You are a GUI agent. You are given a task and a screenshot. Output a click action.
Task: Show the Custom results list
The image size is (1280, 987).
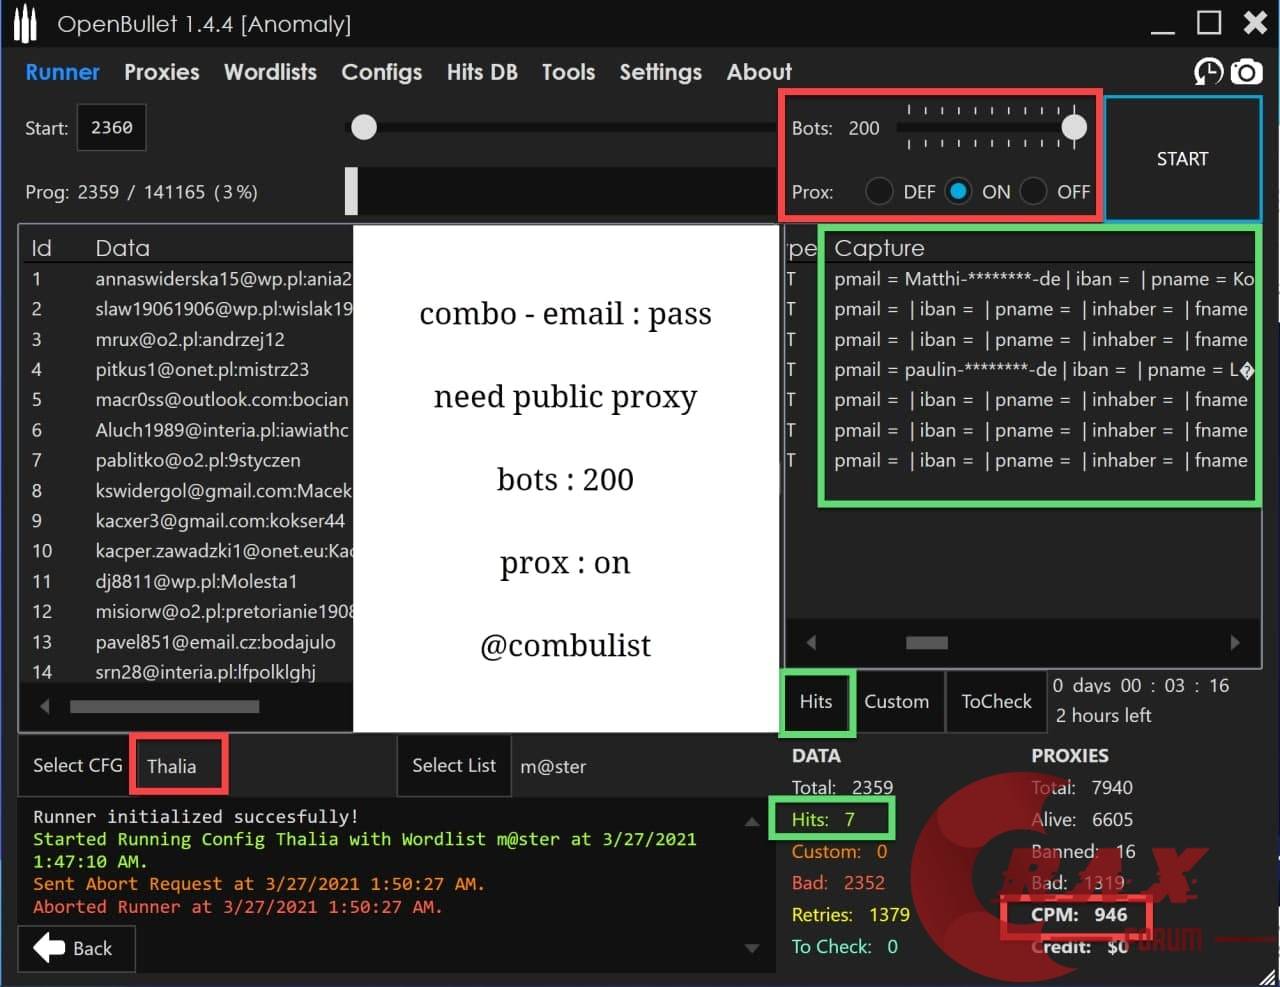click(x=896, y=701)
